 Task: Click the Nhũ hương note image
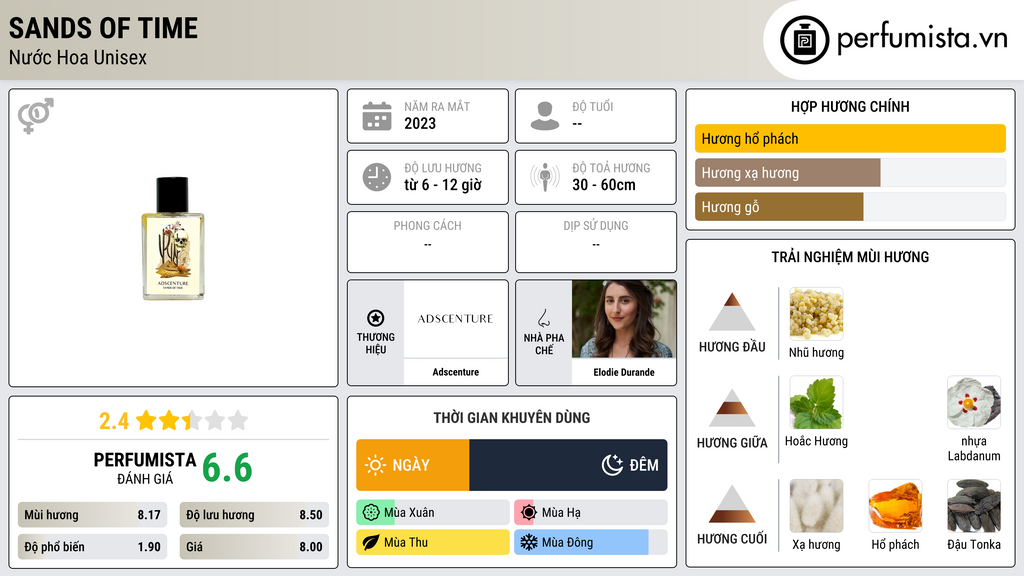tap(816, 313)
